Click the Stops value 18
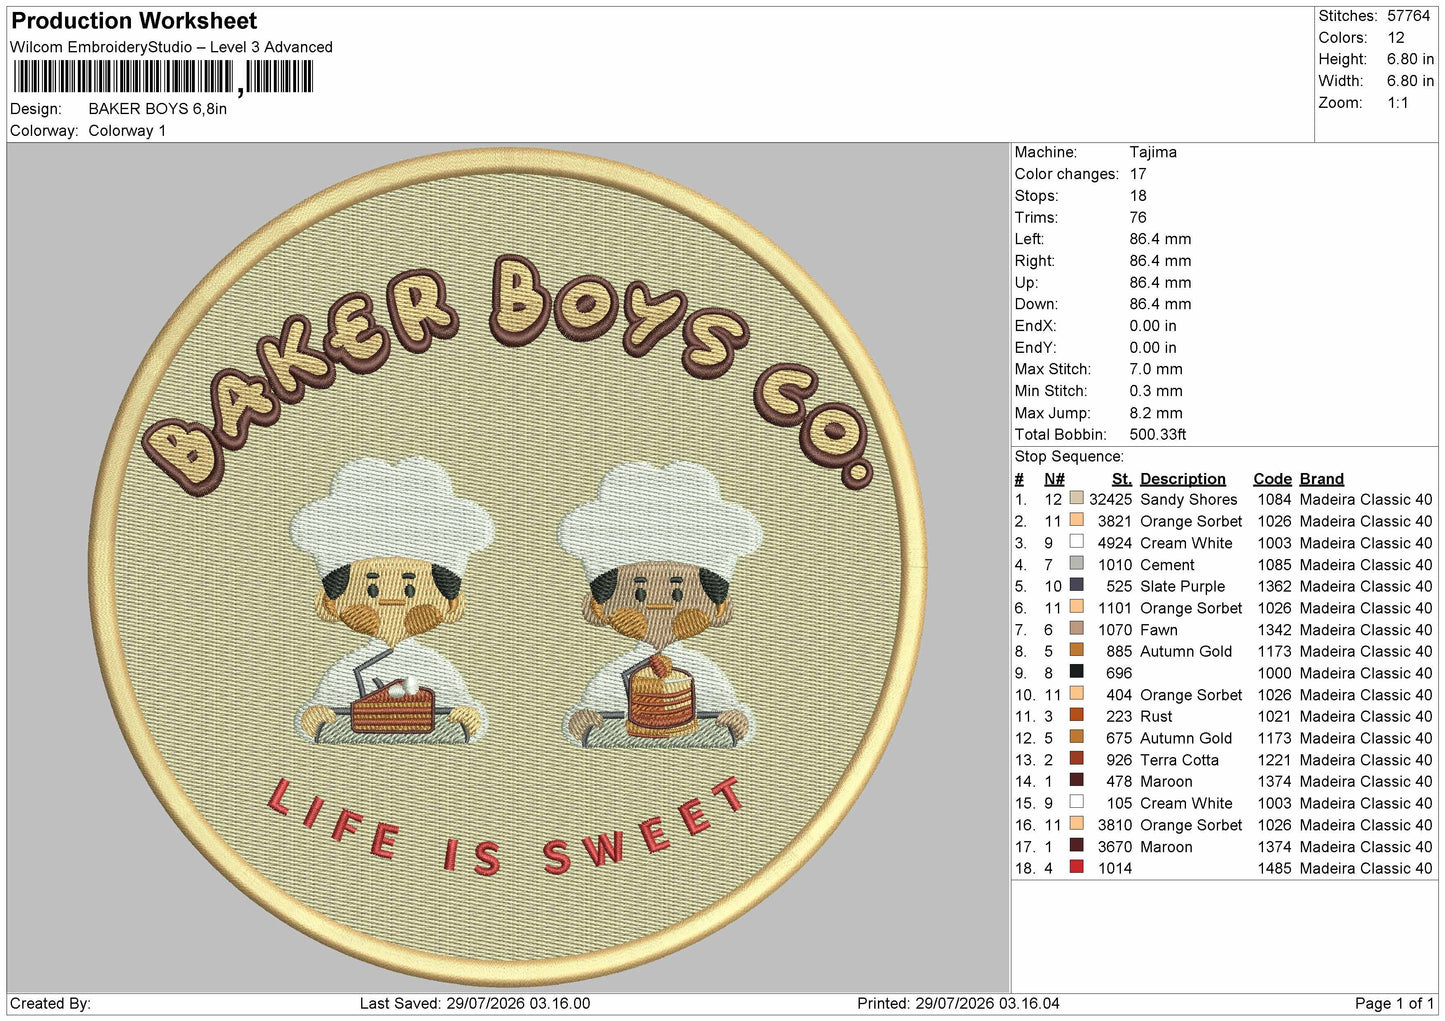1445x1021 pixels. 1138,196
